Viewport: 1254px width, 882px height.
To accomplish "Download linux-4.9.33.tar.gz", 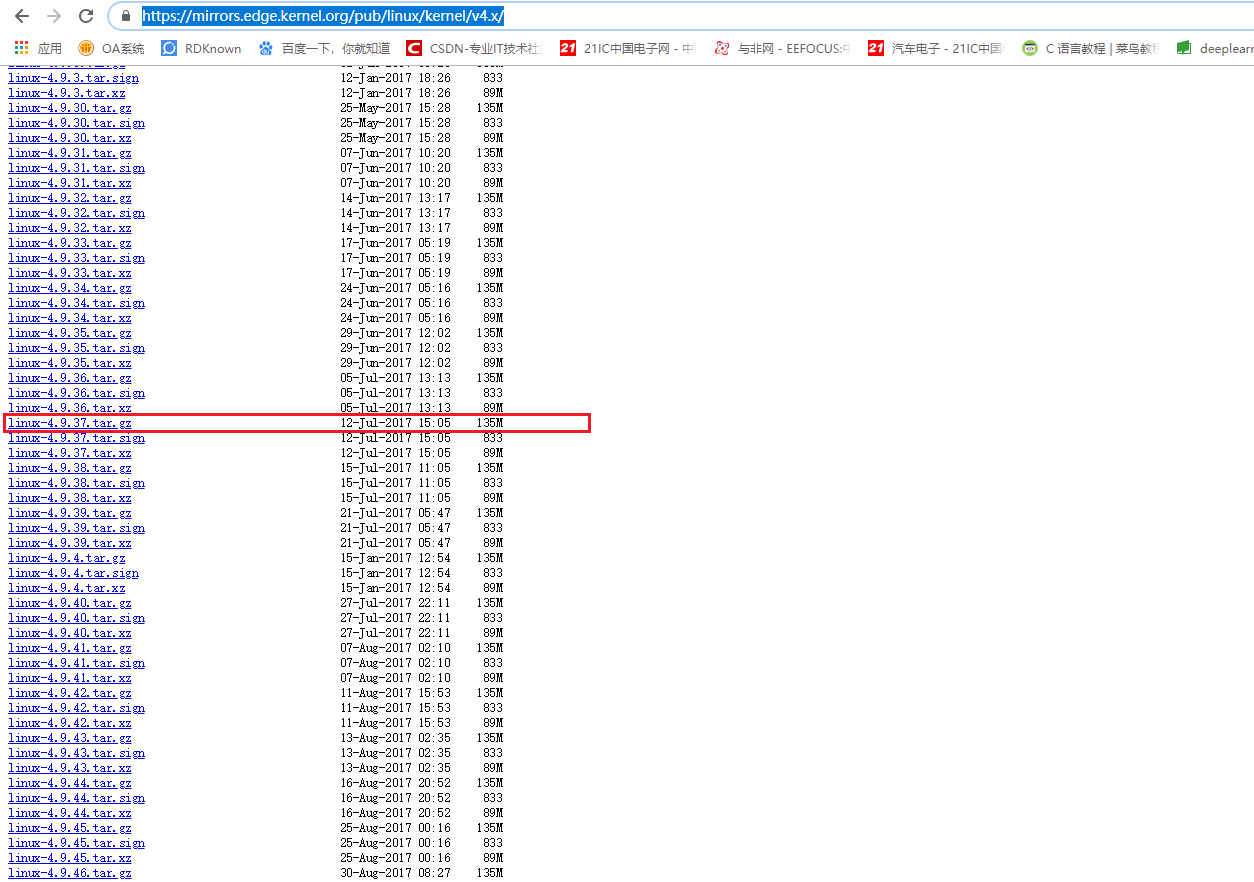I will pyautogui.click(x=69, y=243).
